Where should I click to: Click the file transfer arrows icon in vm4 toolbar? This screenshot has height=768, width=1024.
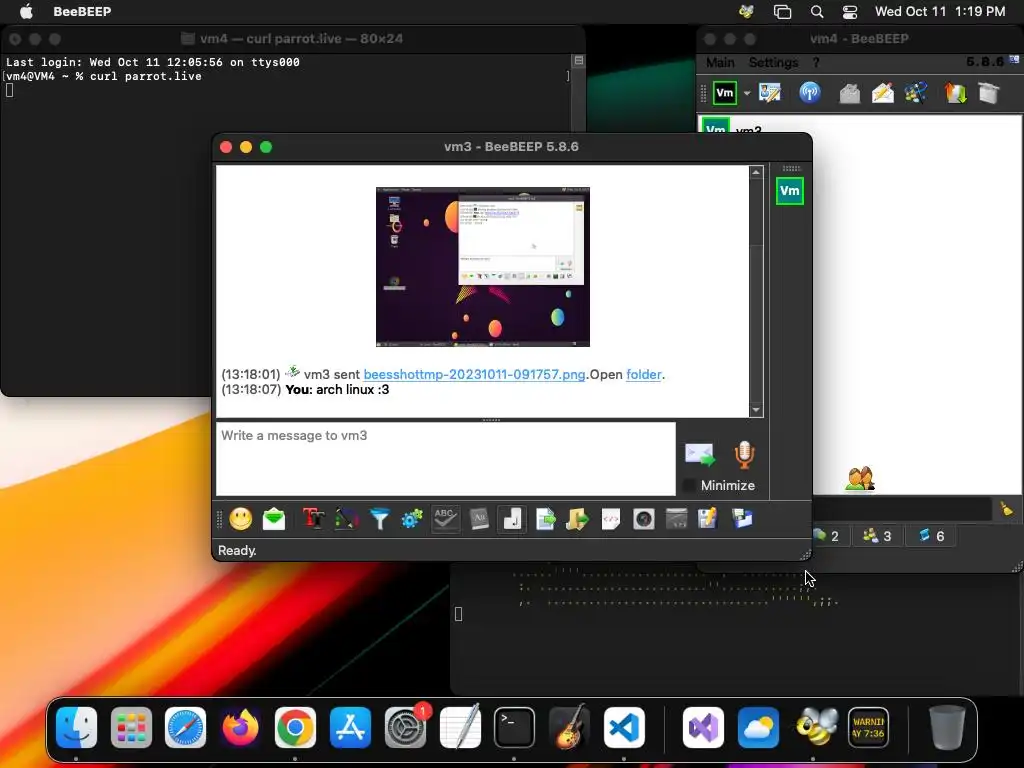tap(955, 93)
